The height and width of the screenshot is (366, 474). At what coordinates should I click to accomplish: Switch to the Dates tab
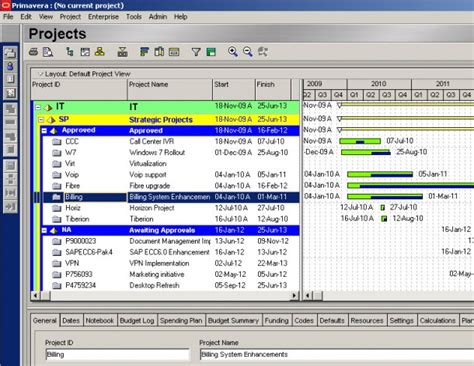[71, 321]
